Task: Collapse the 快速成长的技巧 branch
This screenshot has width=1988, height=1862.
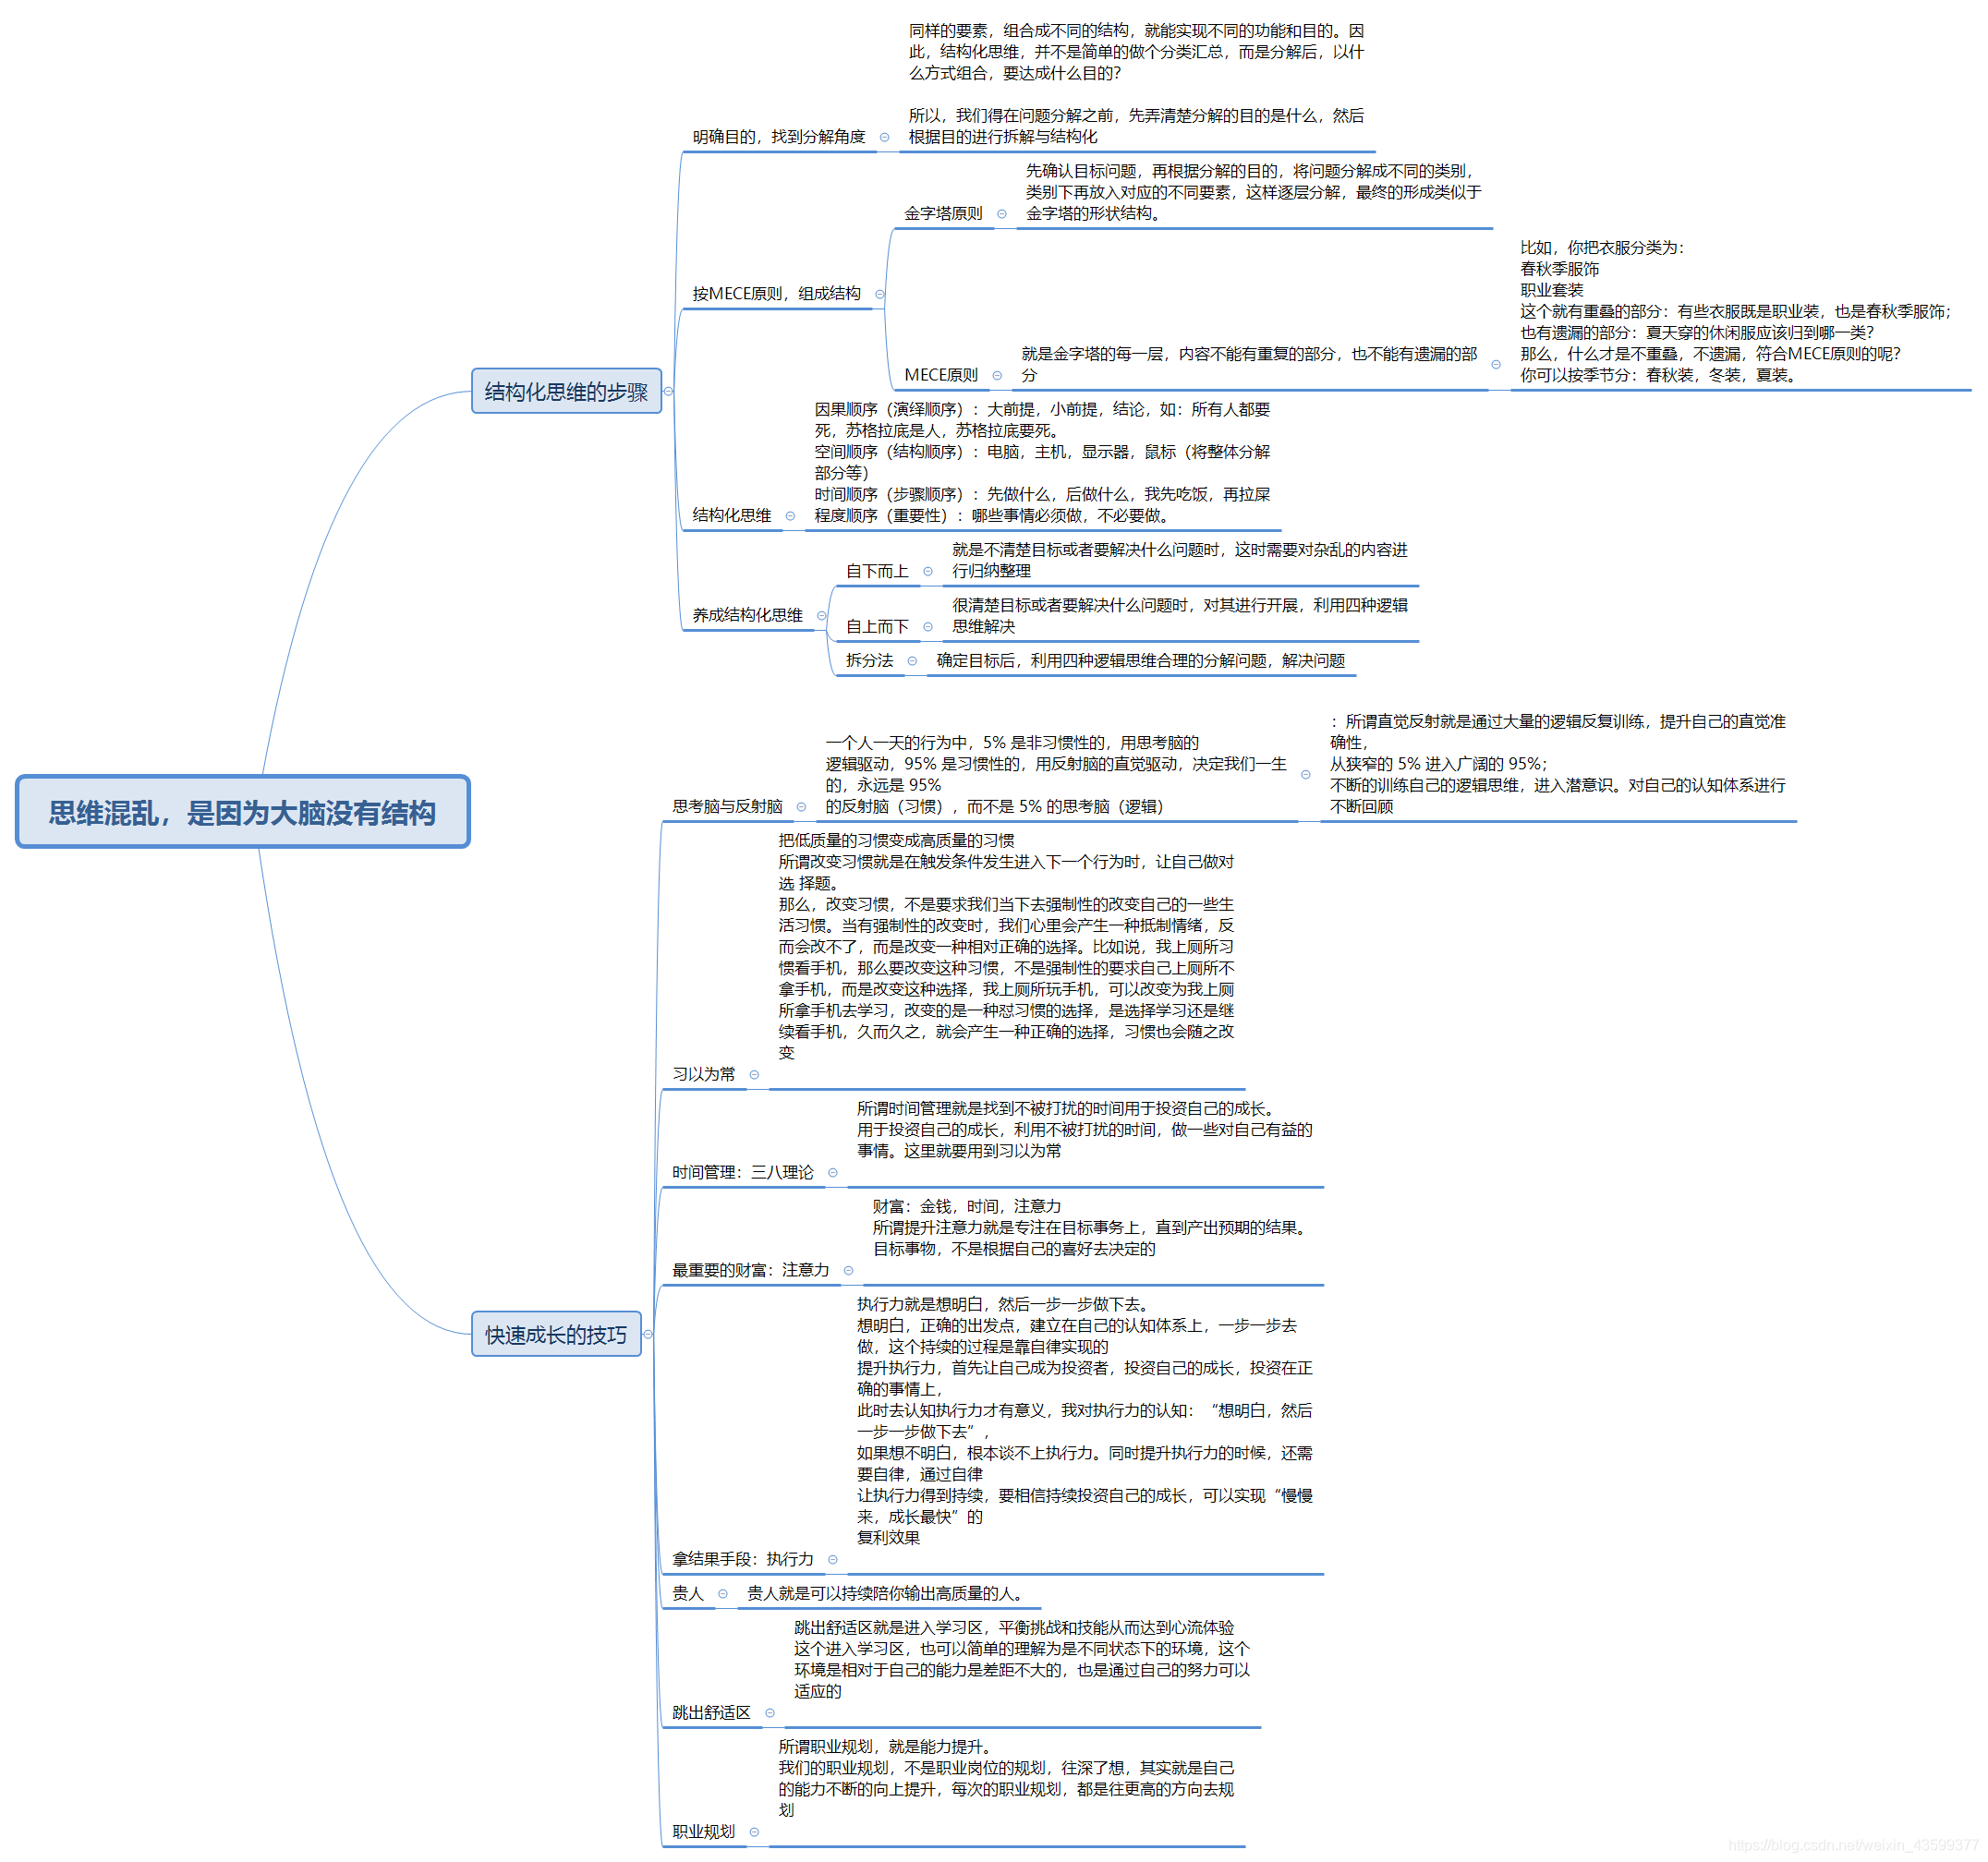Action: 648,1334
